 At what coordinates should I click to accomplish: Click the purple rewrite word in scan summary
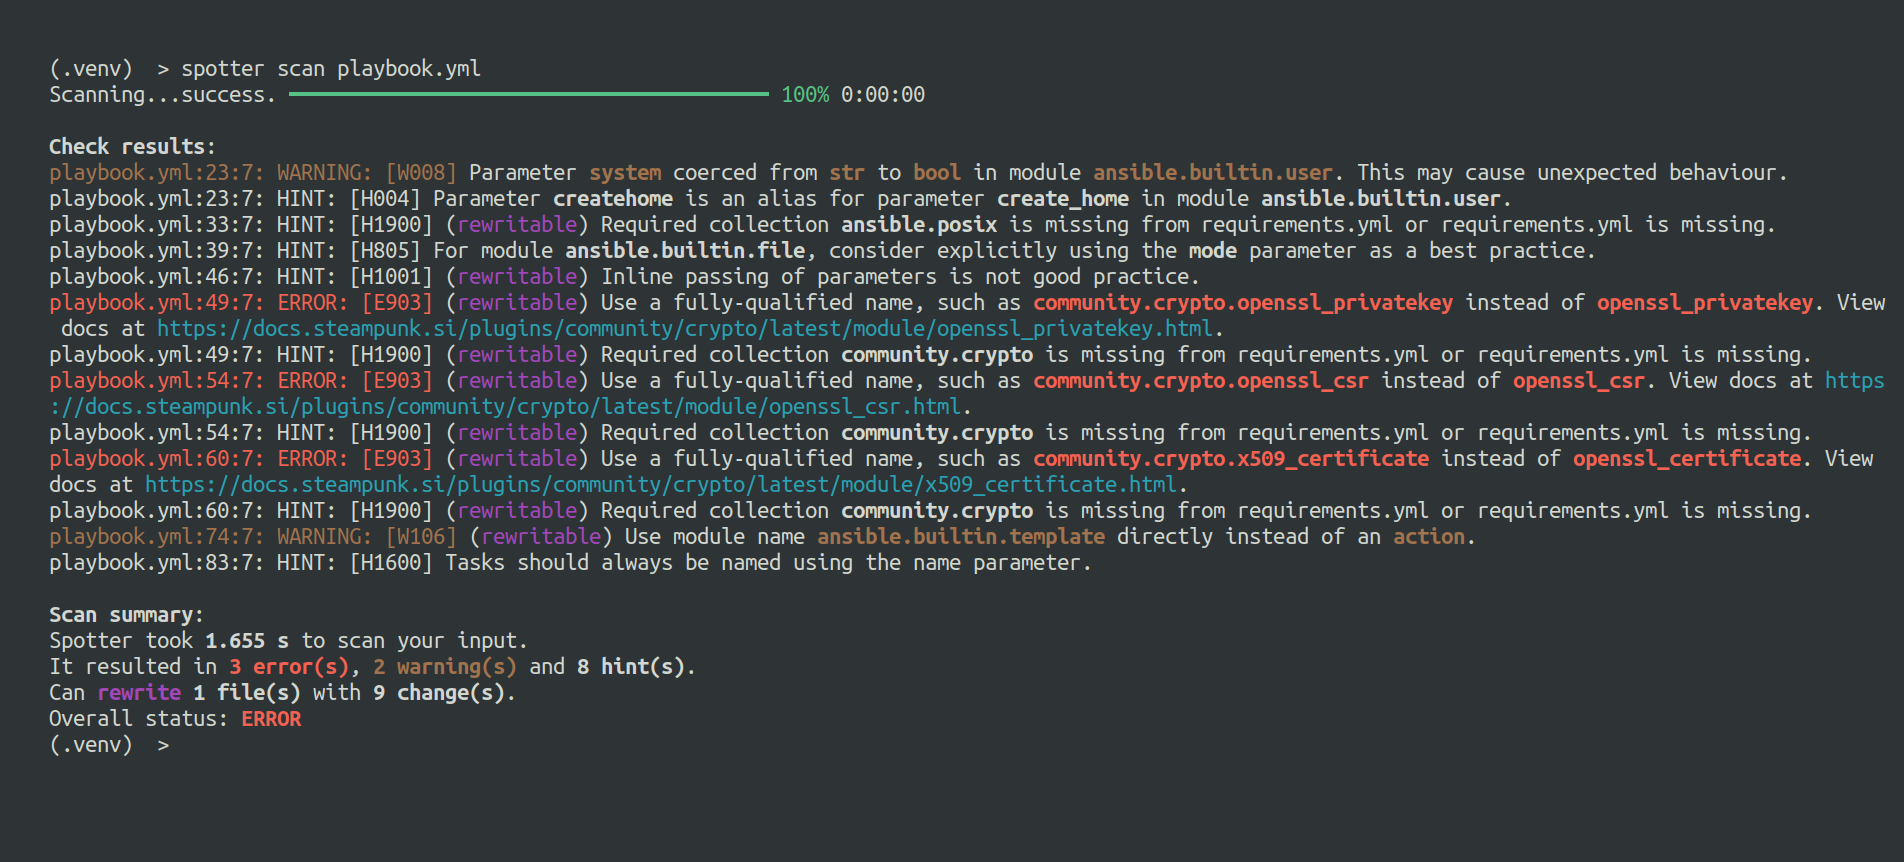139,693
